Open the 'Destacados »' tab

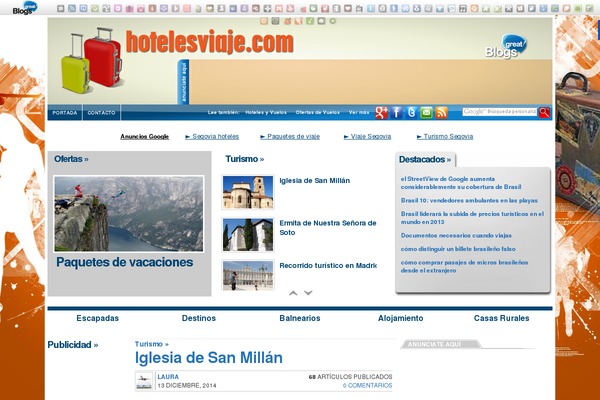tap(425, 160)
